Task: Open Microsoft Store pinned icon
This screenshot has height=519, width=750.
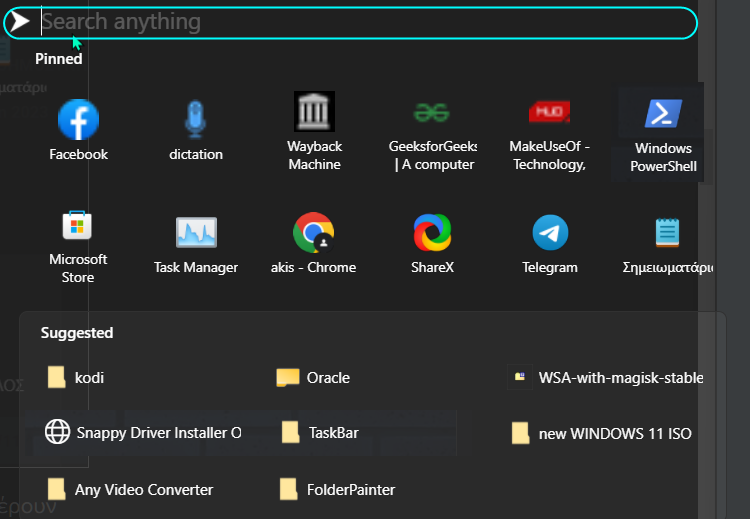Action: [77, 225]
